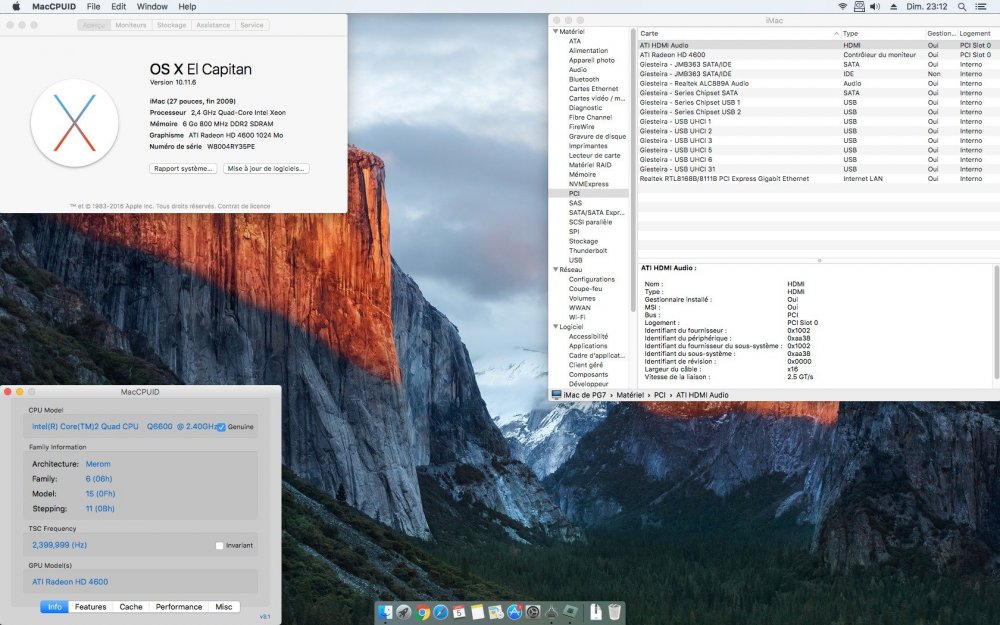Open Calendar from the Dock
1000x625 pixels.
(459, 612)
